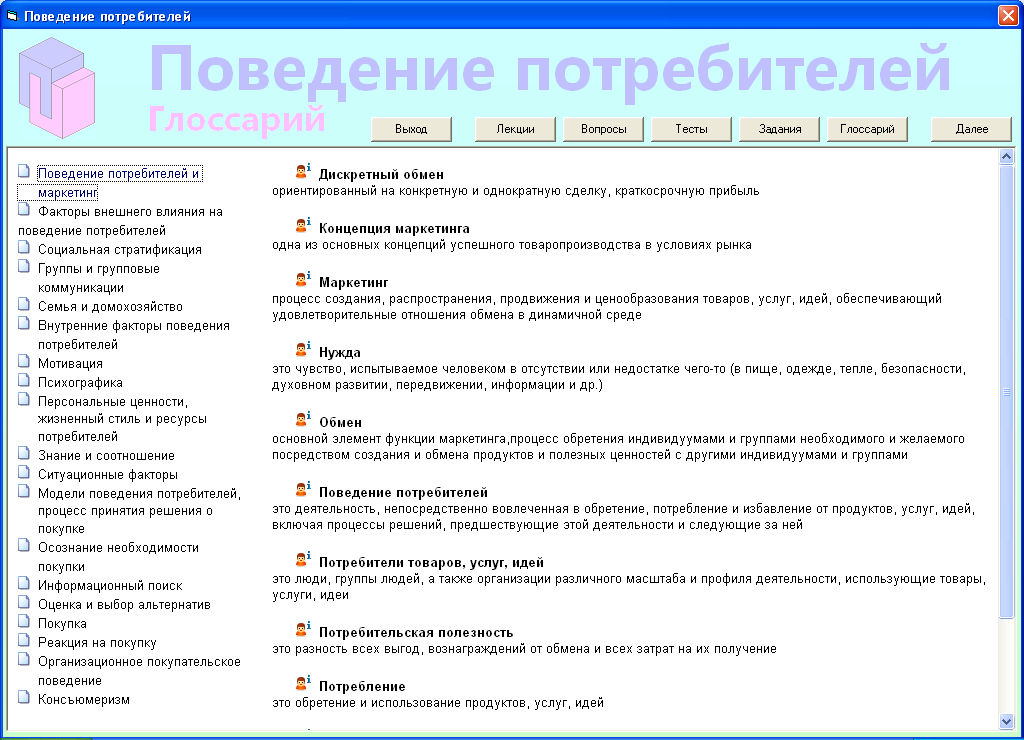
Task: Click the glossary term 'Дискретный обмен'
Action: 381,174
